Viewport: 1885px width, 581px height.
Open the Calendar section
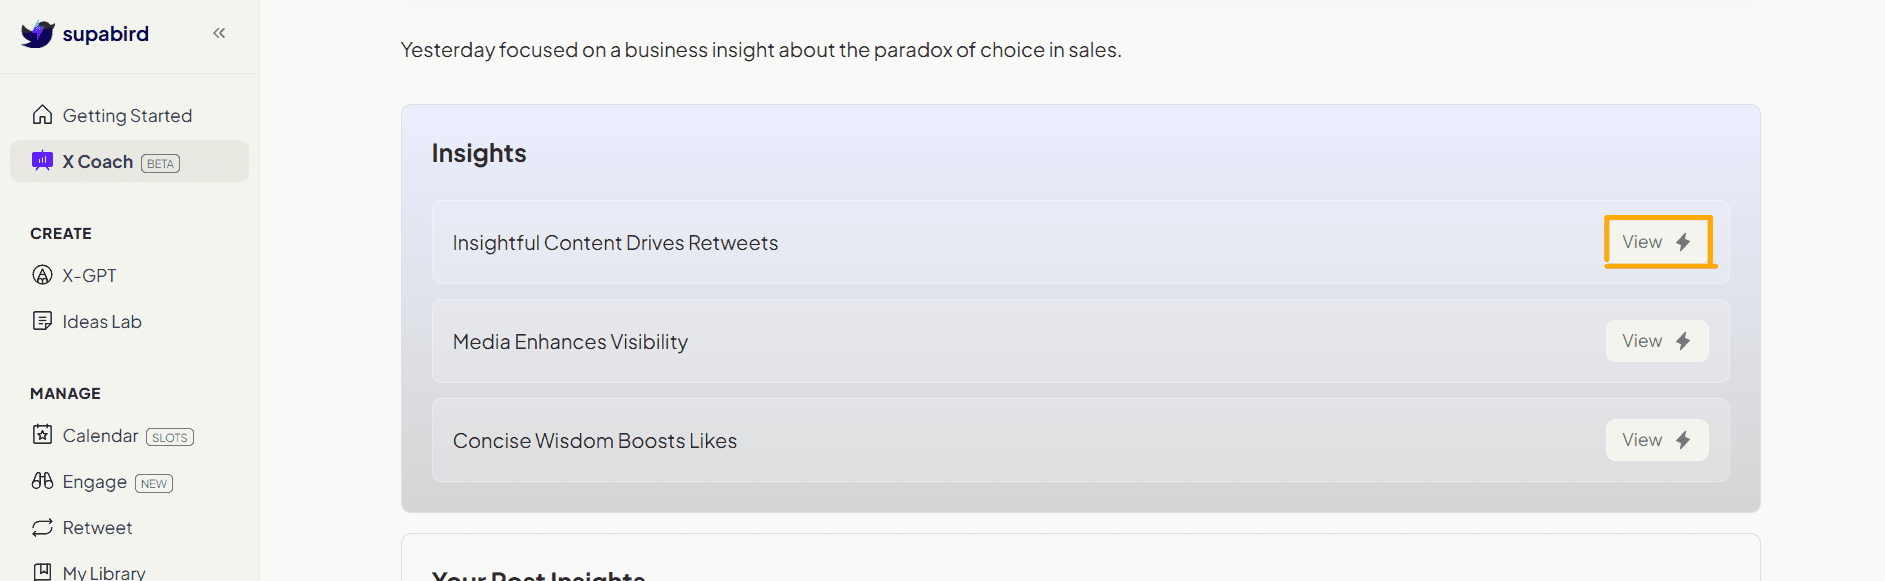(x=100, y=436)
